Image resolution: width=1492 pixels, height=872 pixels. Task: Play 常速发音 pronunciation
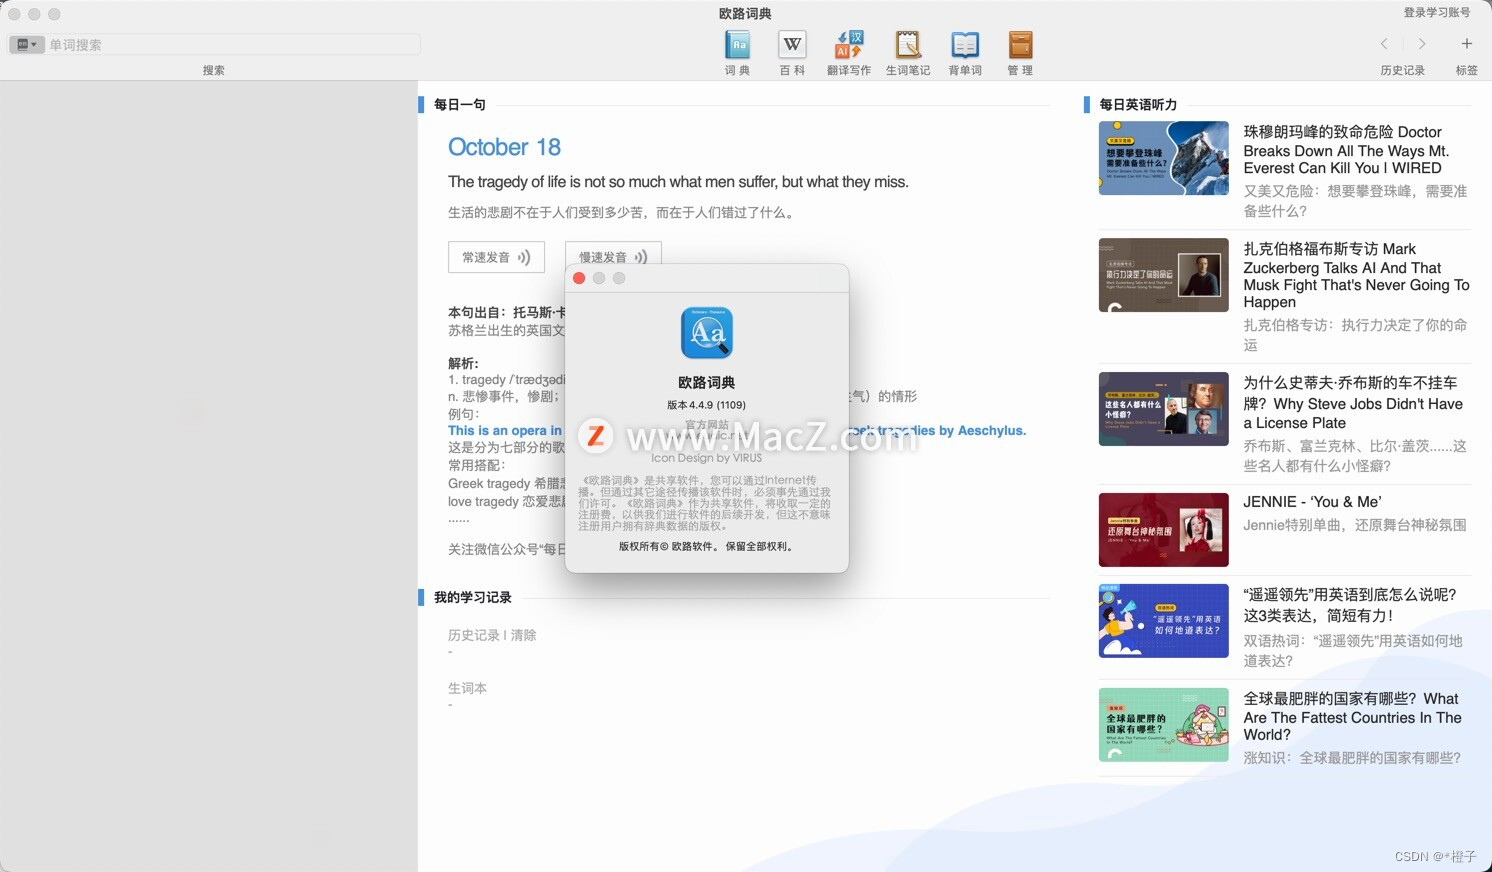[495, 256]
